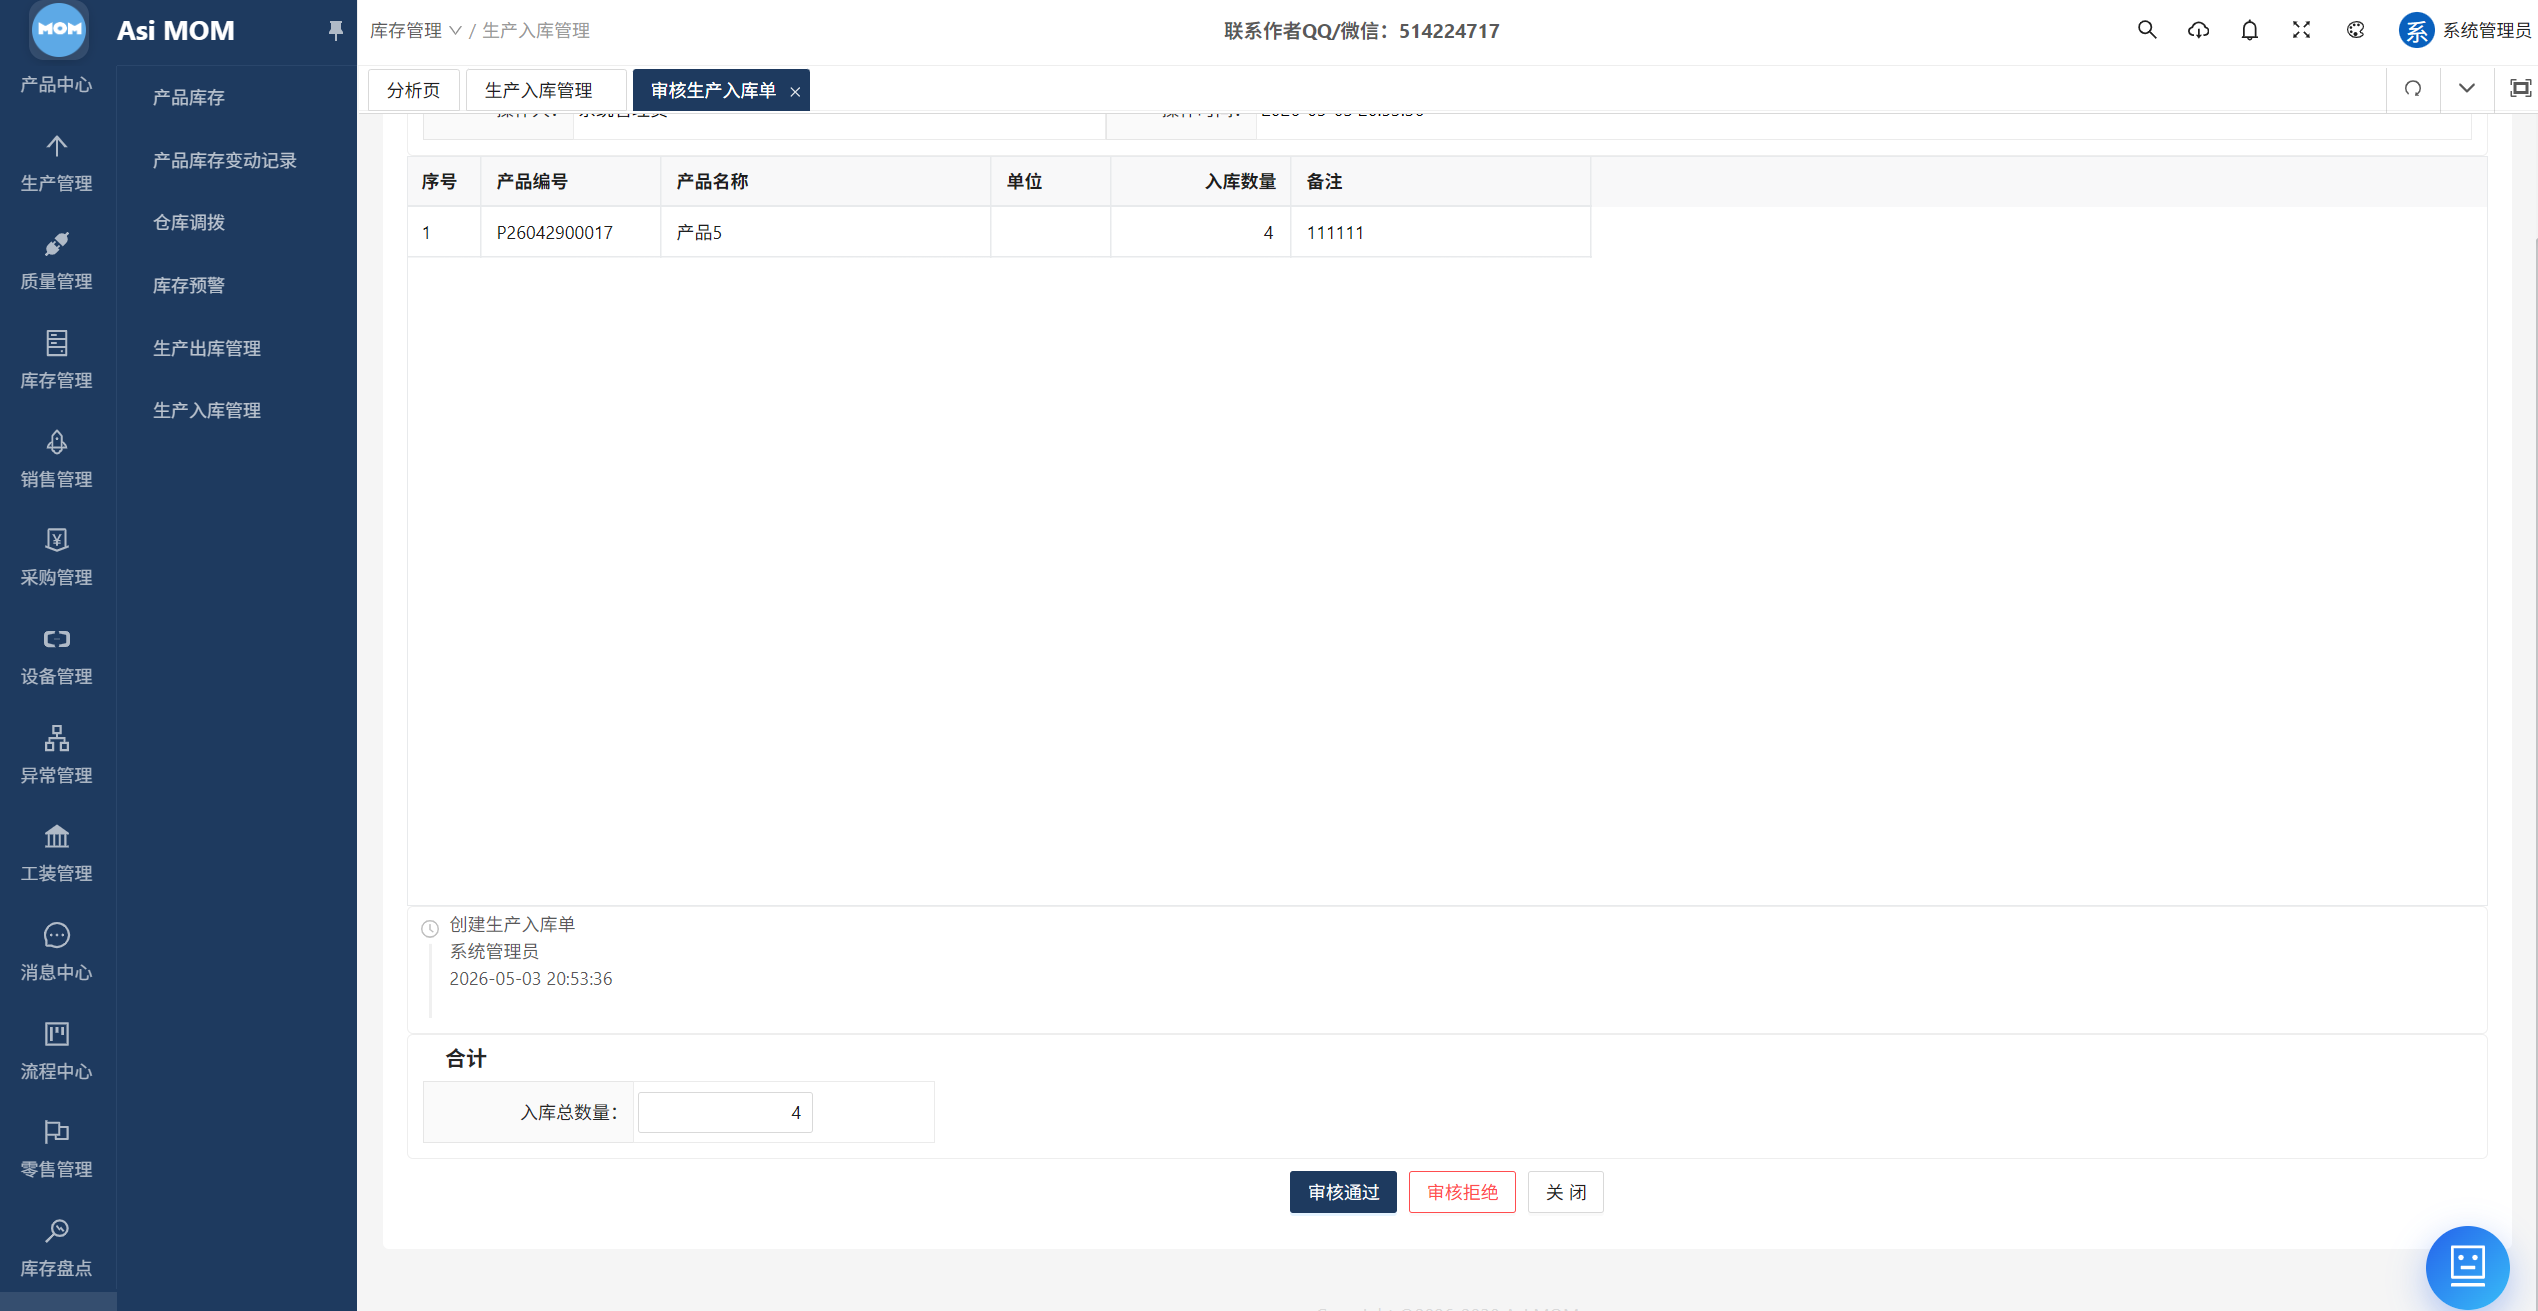Image resolution: width=2538 pixels, height=1311 pixels.
Task: Open 库存管理 in sidebar
Action: (x=57, y=361)
